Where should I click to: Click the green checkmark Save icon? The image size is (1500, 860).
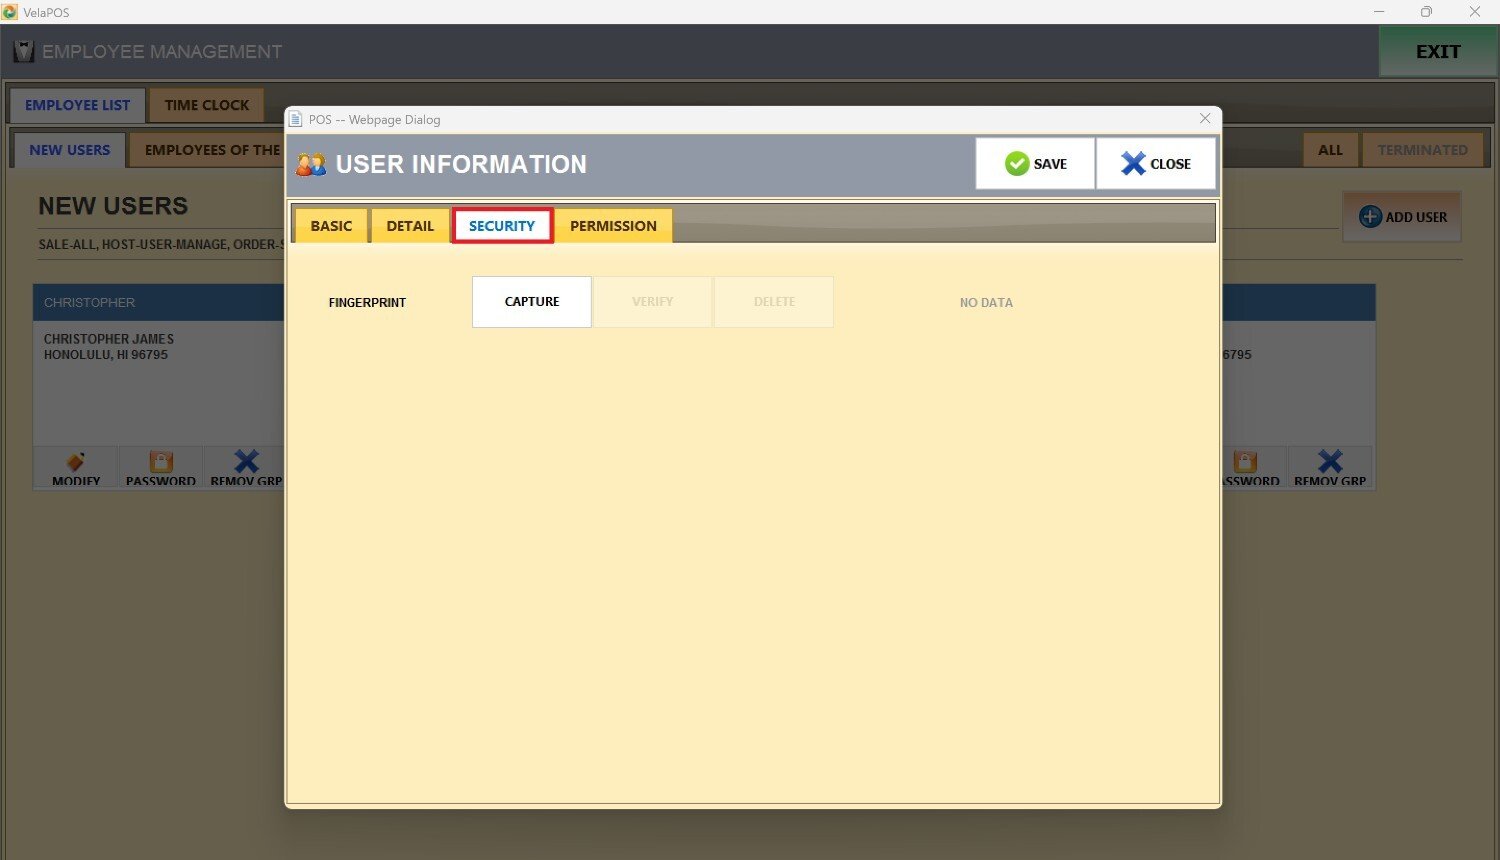1017,164
